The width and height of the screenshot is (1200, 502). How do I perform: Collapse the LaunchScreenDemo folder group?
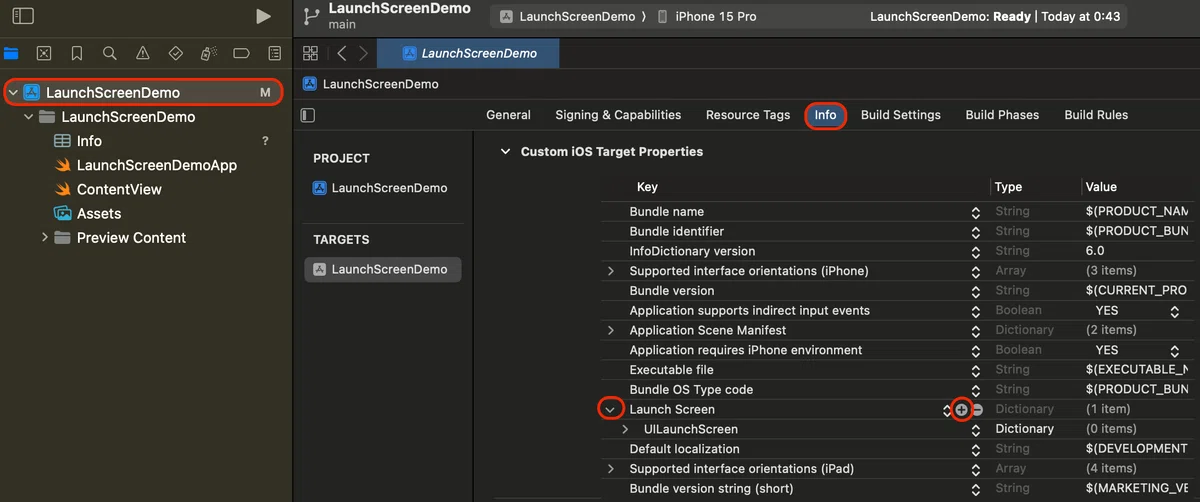point(28,117)
